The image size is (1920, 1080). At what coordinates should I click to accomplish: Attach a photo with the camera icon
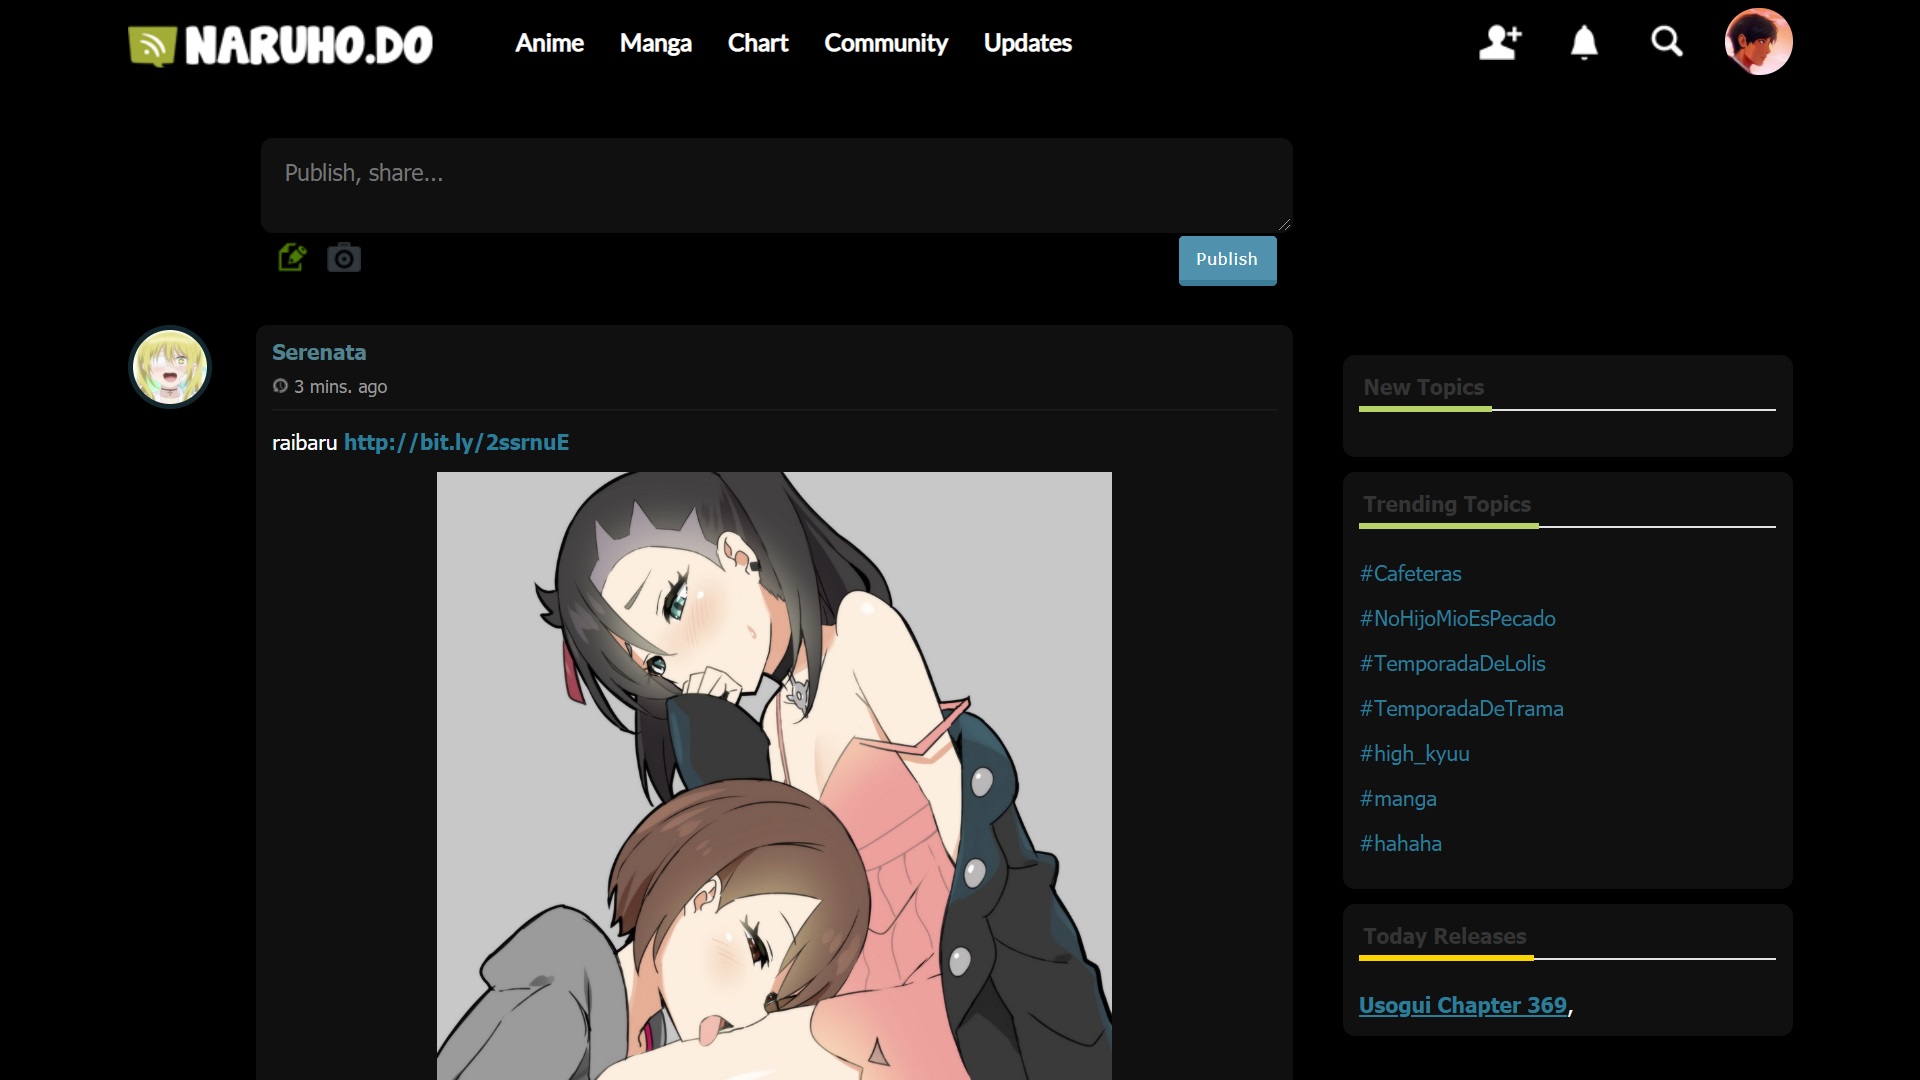344,258
